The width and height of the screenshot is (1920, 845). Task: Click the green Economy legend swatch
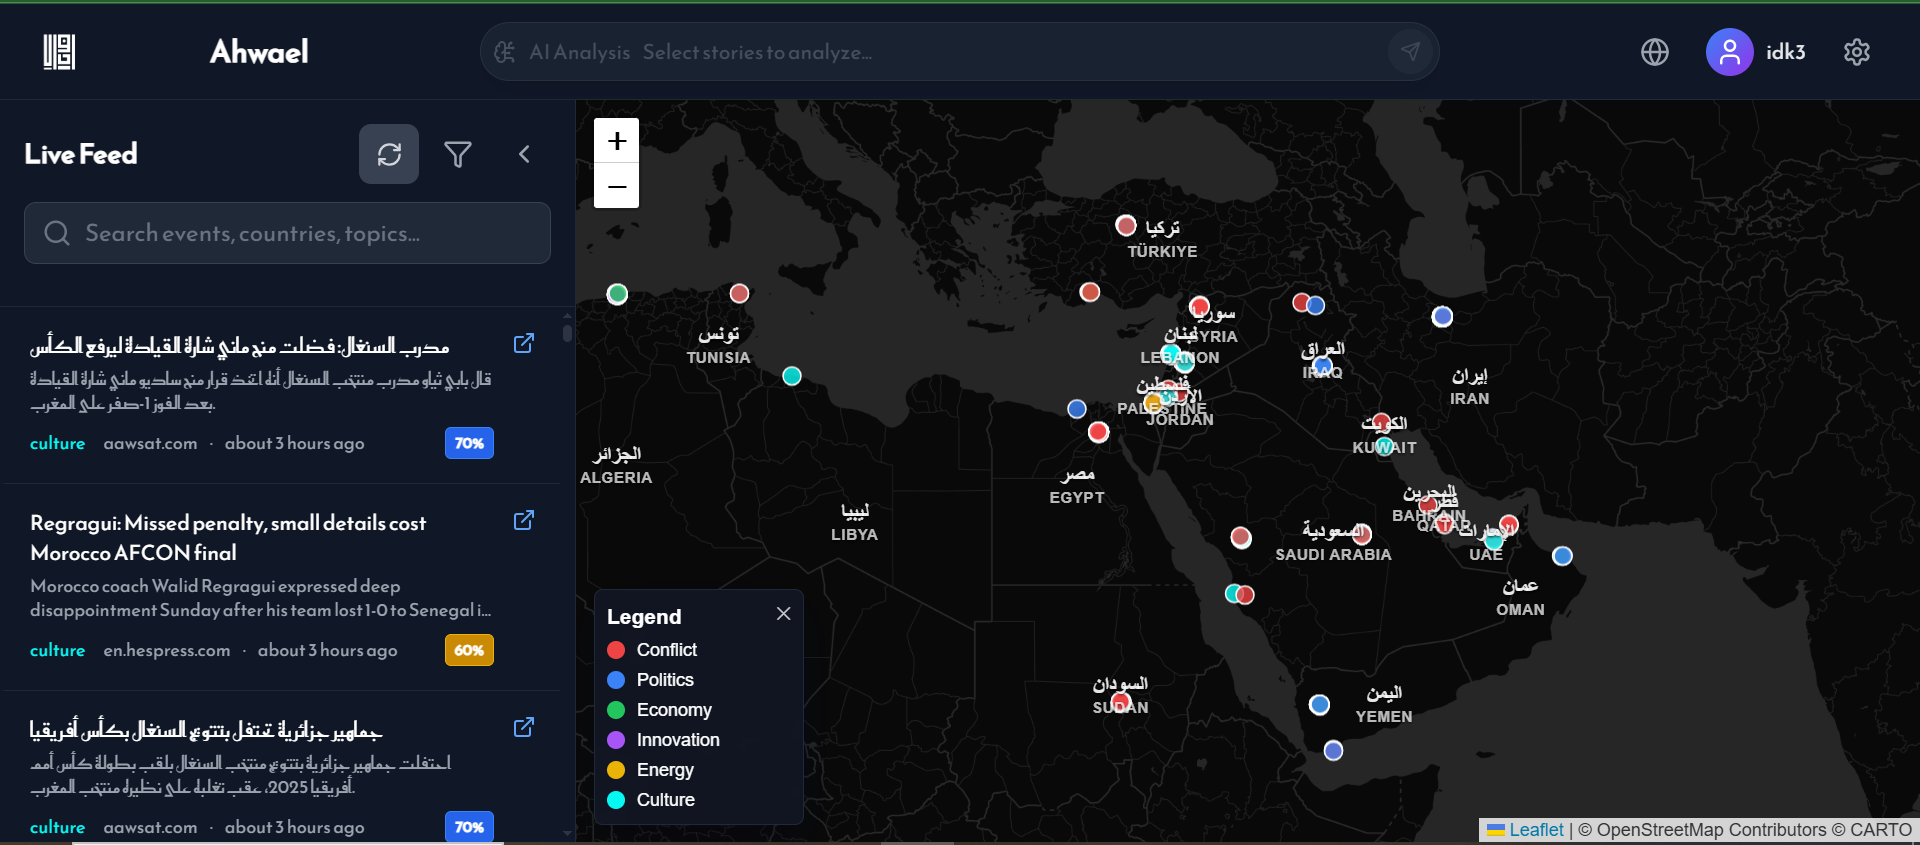point(616,710)
